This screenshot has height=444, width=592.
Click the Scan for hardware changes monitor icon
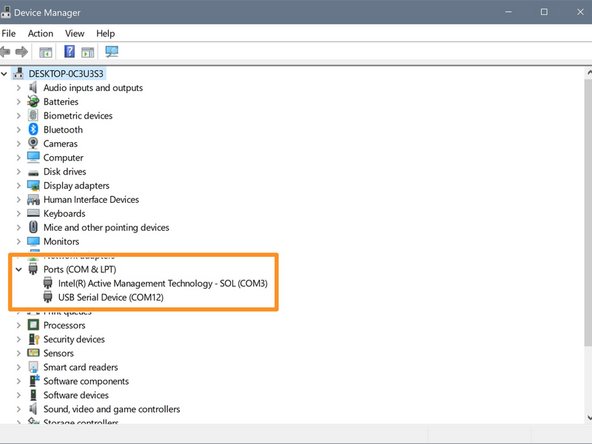point(112,51)
